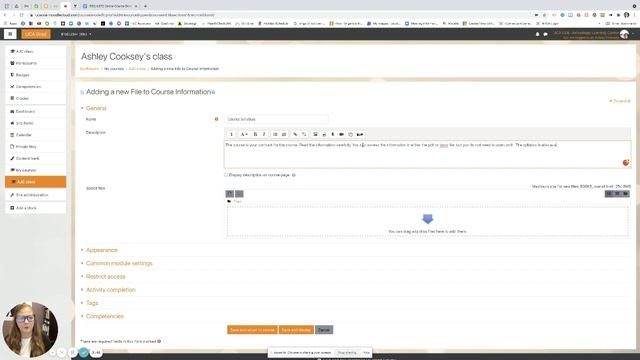640x360 pixels.
Task: Enable Display description on course page
Action: [x=226, y=175]
